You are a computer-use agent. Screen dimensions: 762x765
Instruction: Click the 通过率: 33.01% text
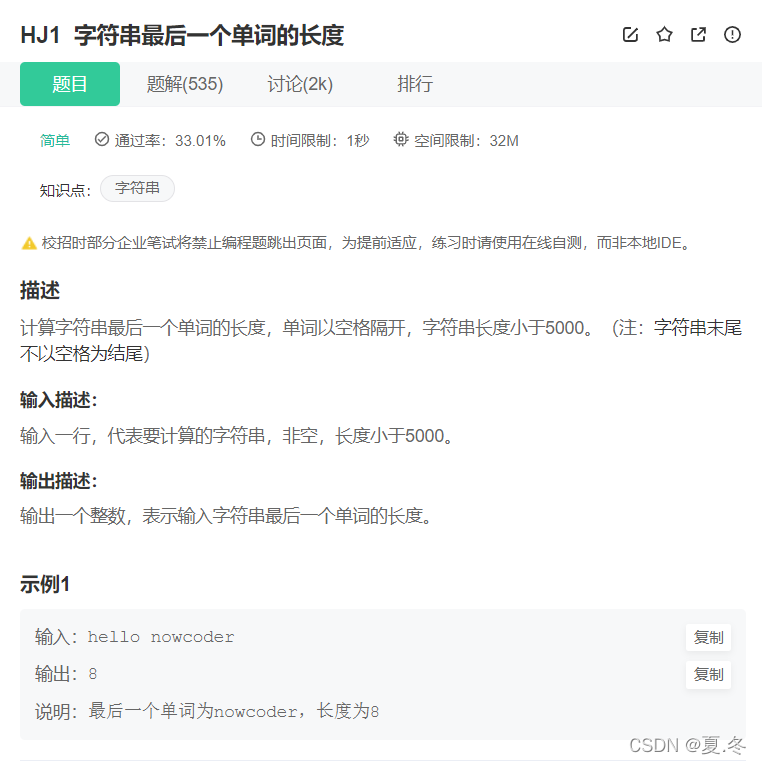(170, 141)
